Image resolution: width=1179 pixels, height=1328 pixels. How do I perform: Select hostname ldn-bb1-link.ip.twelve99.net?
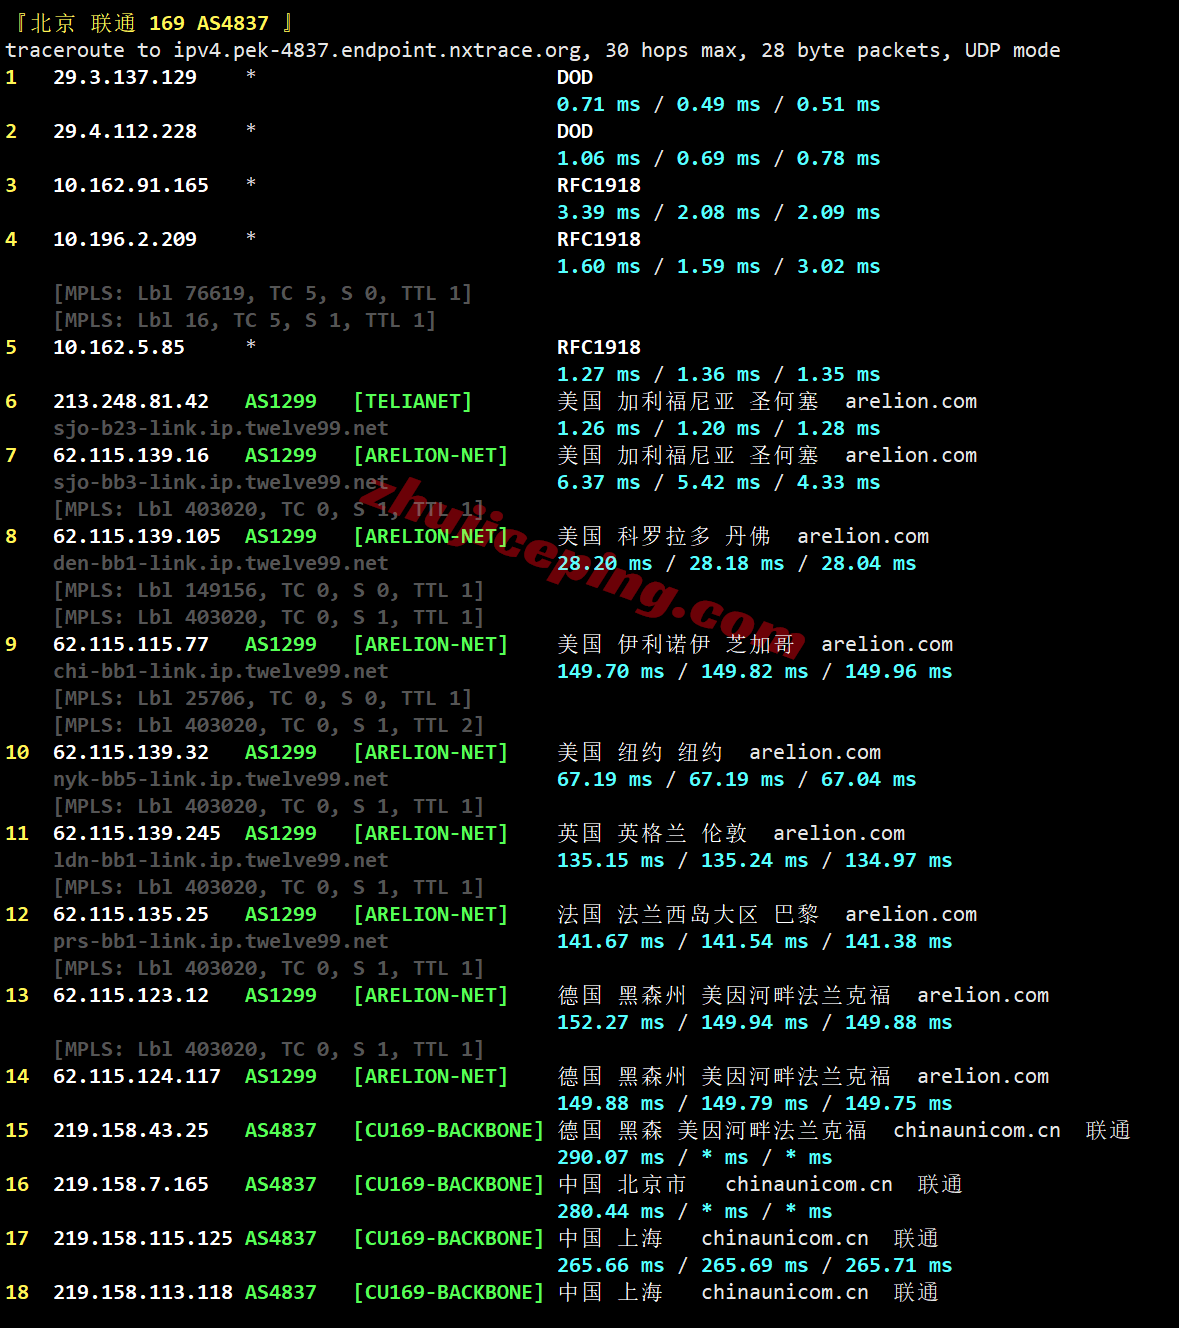220,860
